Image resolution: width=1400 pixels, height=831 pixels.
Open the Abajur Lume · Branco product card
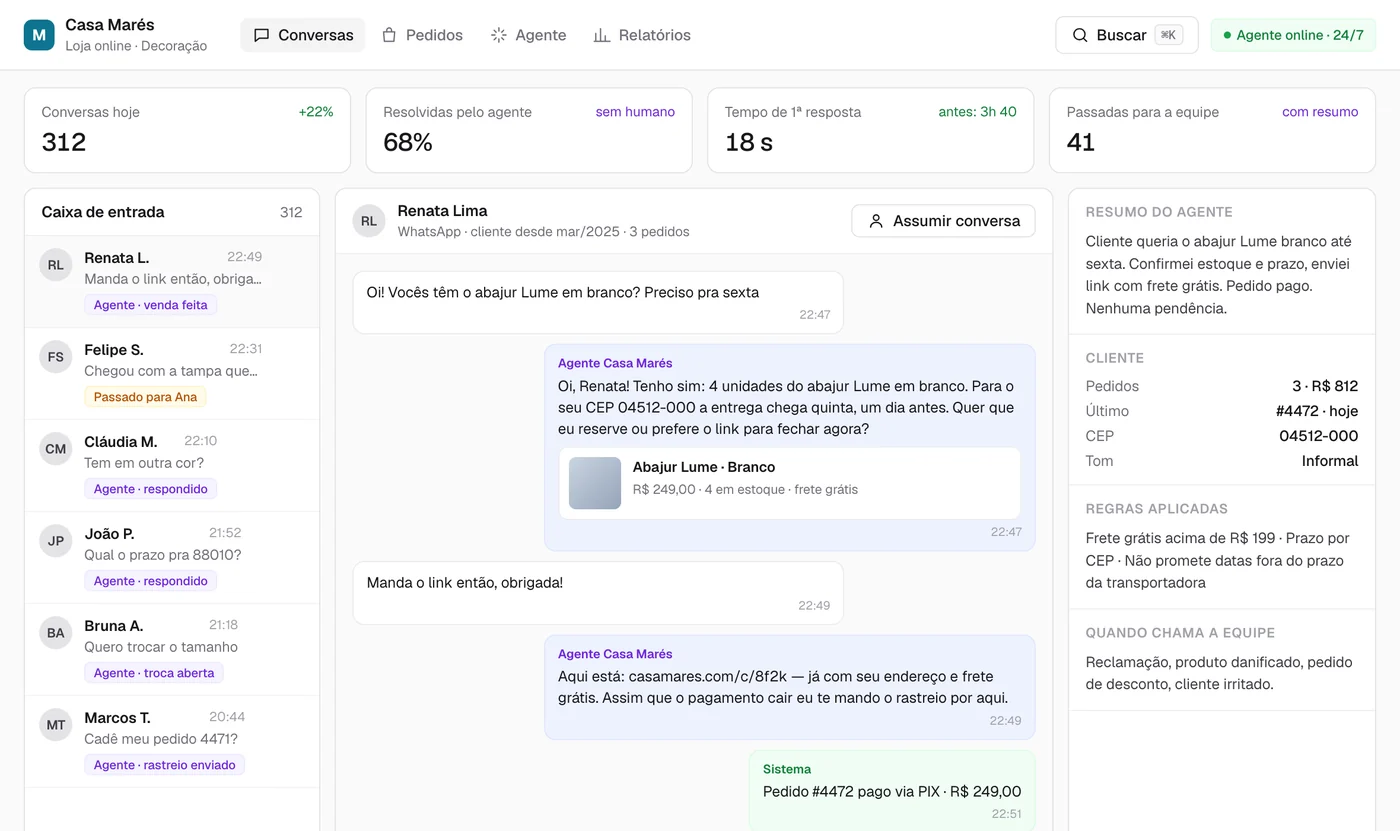790,483
